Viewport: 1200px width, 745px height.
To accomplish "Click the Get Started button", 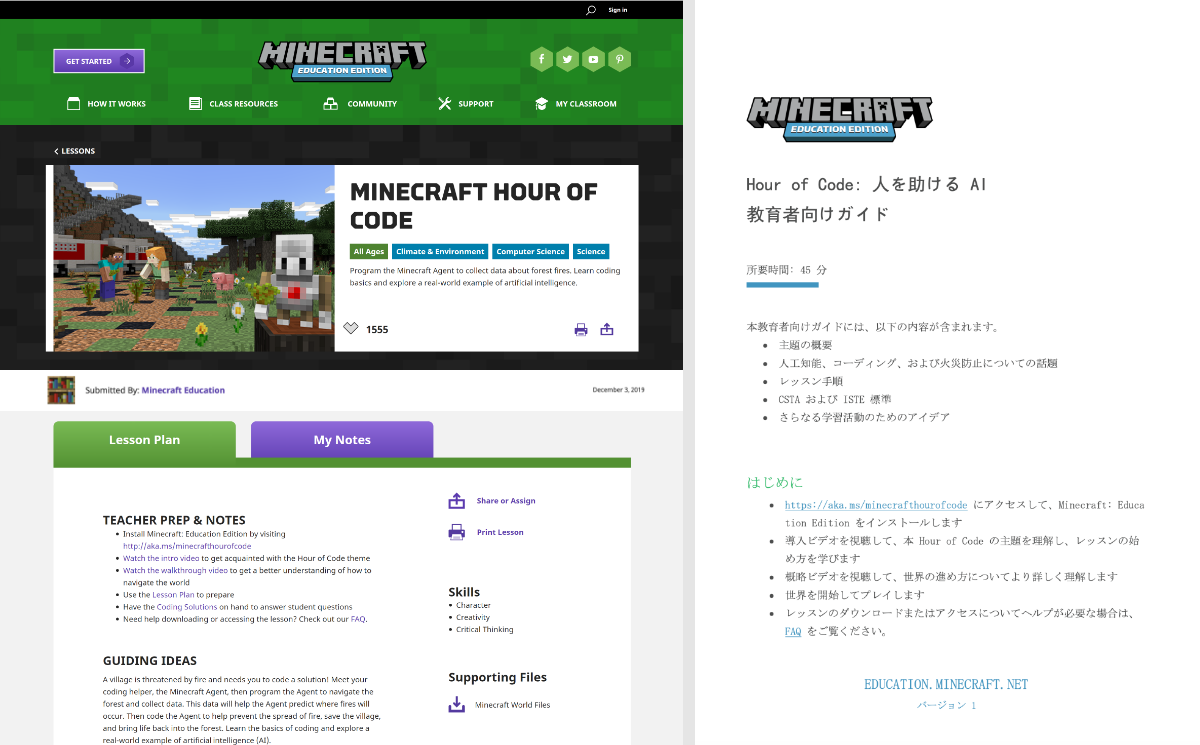I will (98, 60).
